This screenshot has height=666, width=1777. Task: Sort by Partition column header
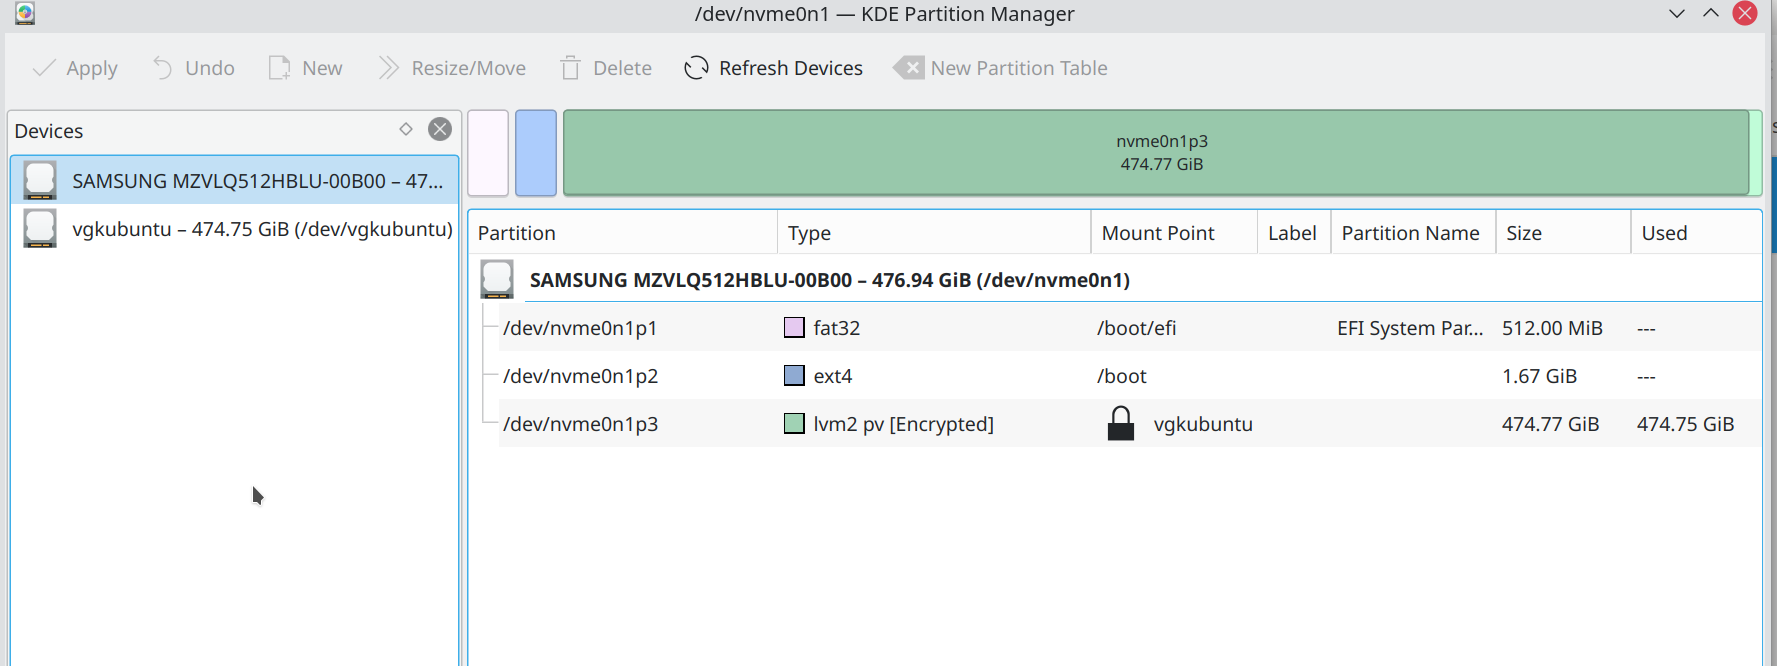[x=623, y=233]
